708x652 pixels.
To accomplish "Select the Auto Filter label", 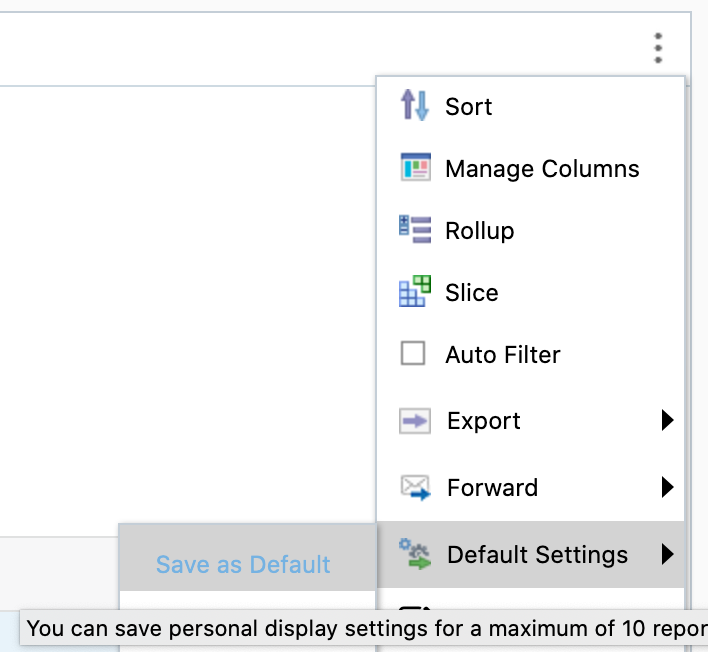I will click(x=503, y=355).
